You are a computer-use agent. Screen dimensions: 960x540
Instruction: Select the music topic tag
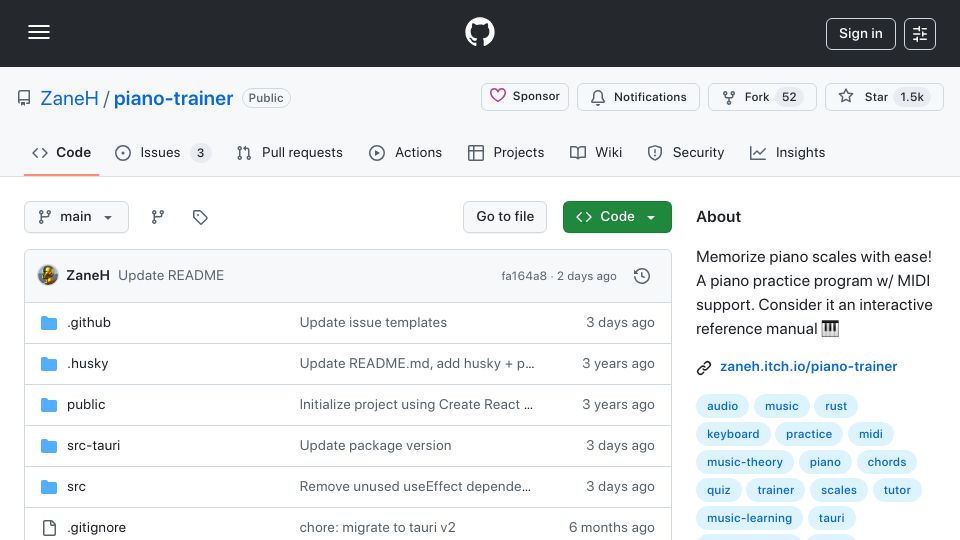coord(782,406)
